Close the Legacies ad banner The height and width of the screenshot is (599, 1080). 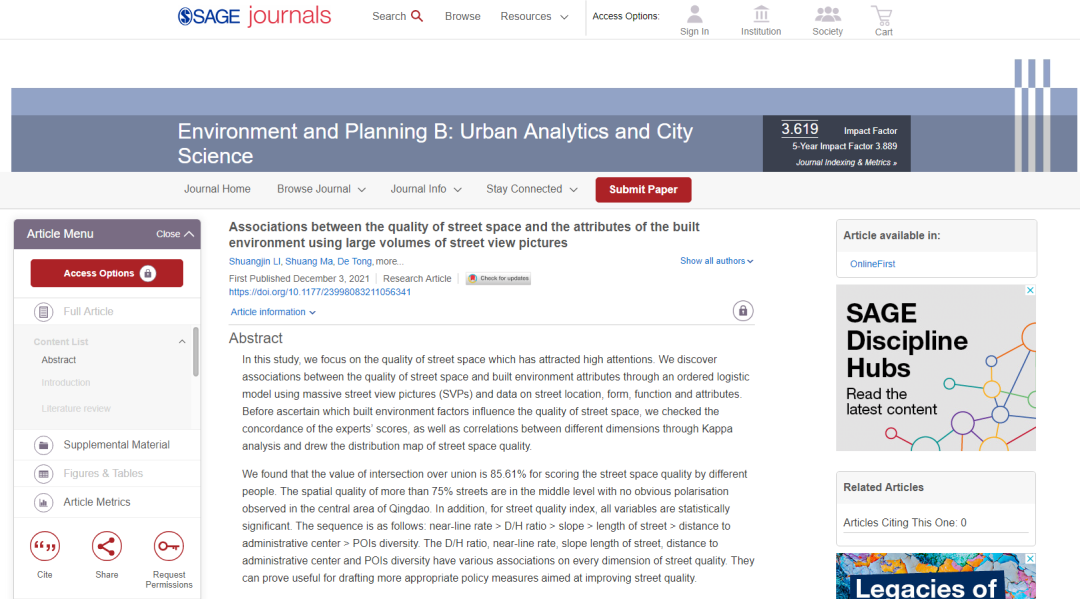point(1030,558)
